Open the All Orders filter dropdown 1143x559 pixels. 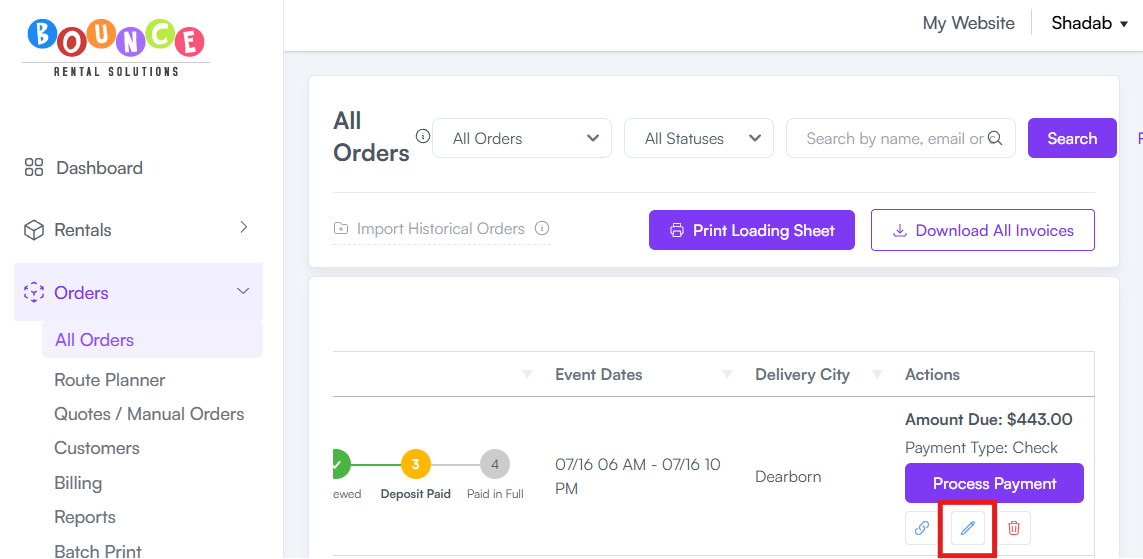[x=522, y=138]
